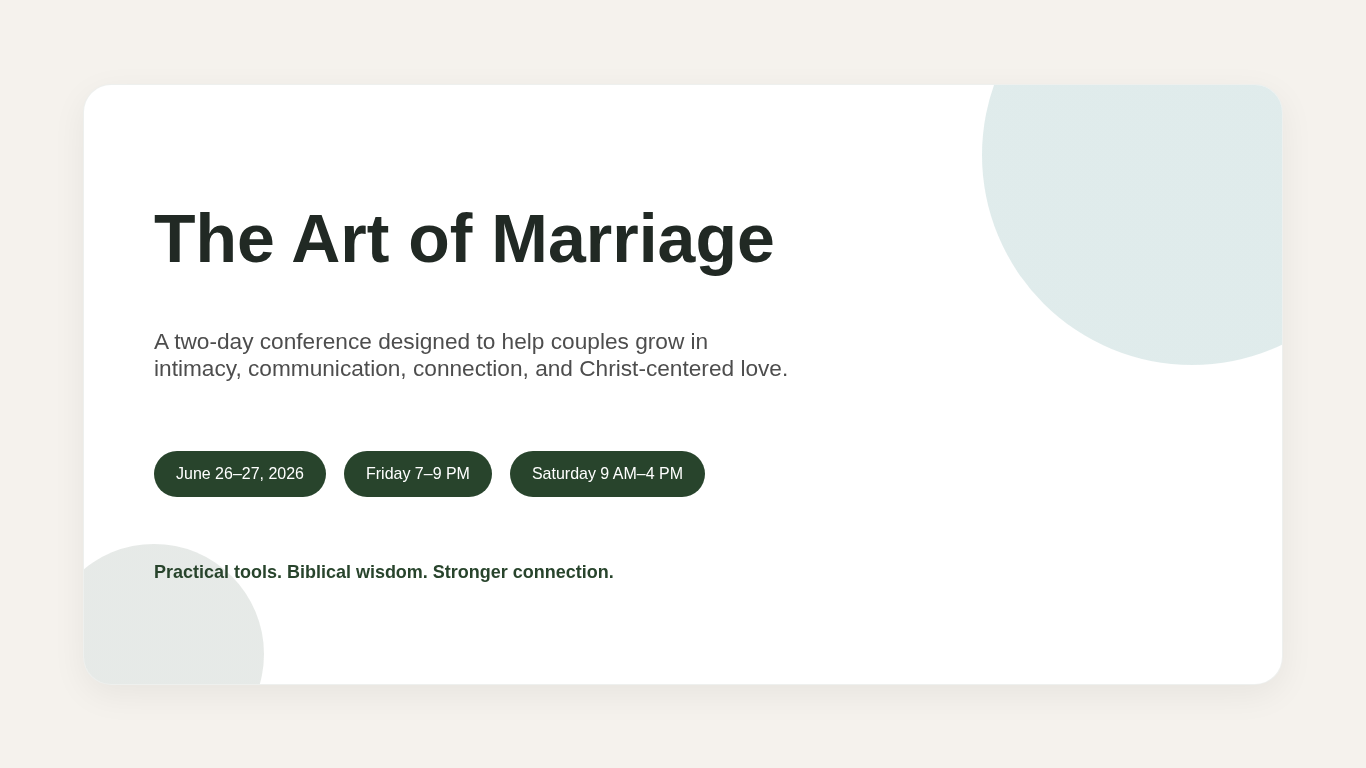Screen dimensions: 1366x768
Task: Click the word of in the title
Action: [440, 239]
